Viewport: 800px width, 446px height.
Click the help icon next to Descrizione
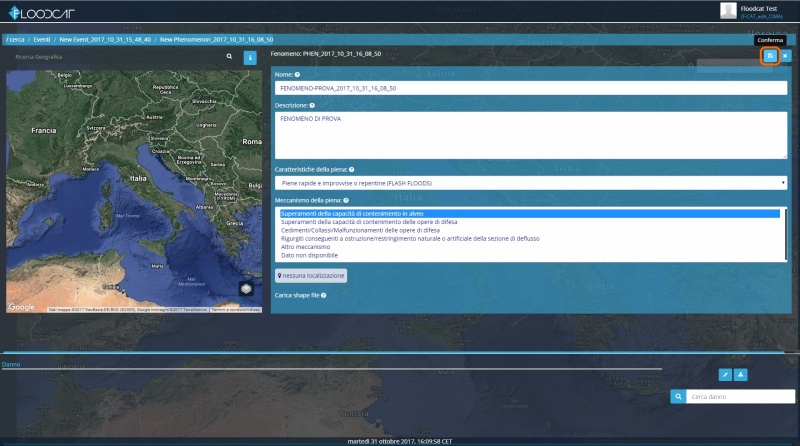pyautogui.click(x=312, y=106)
